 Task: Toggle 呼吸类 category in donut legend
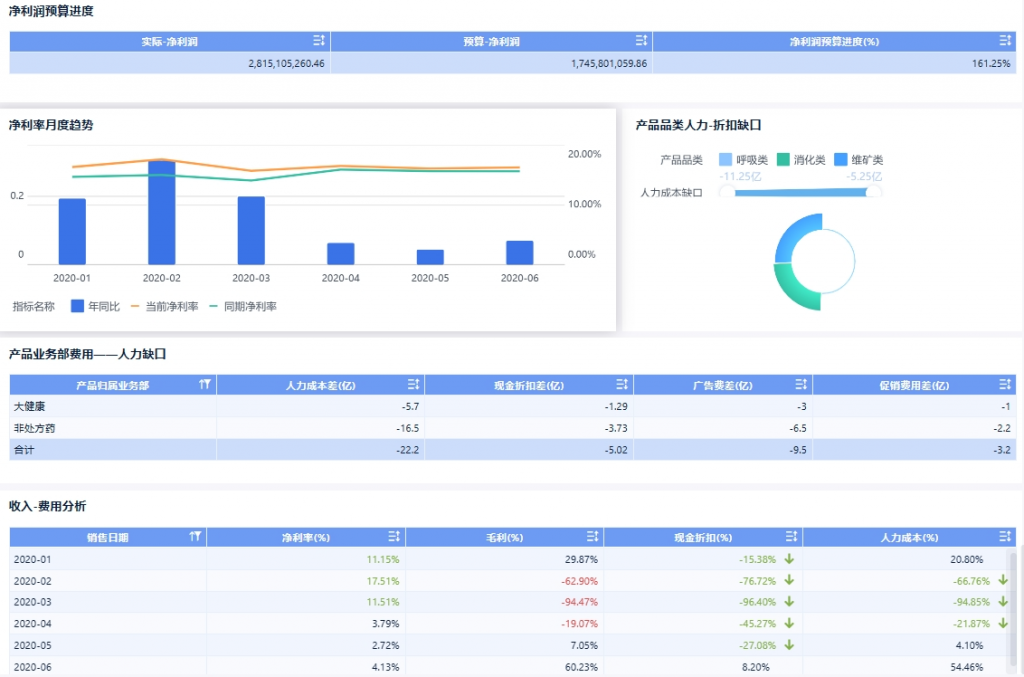coord(743,160)
